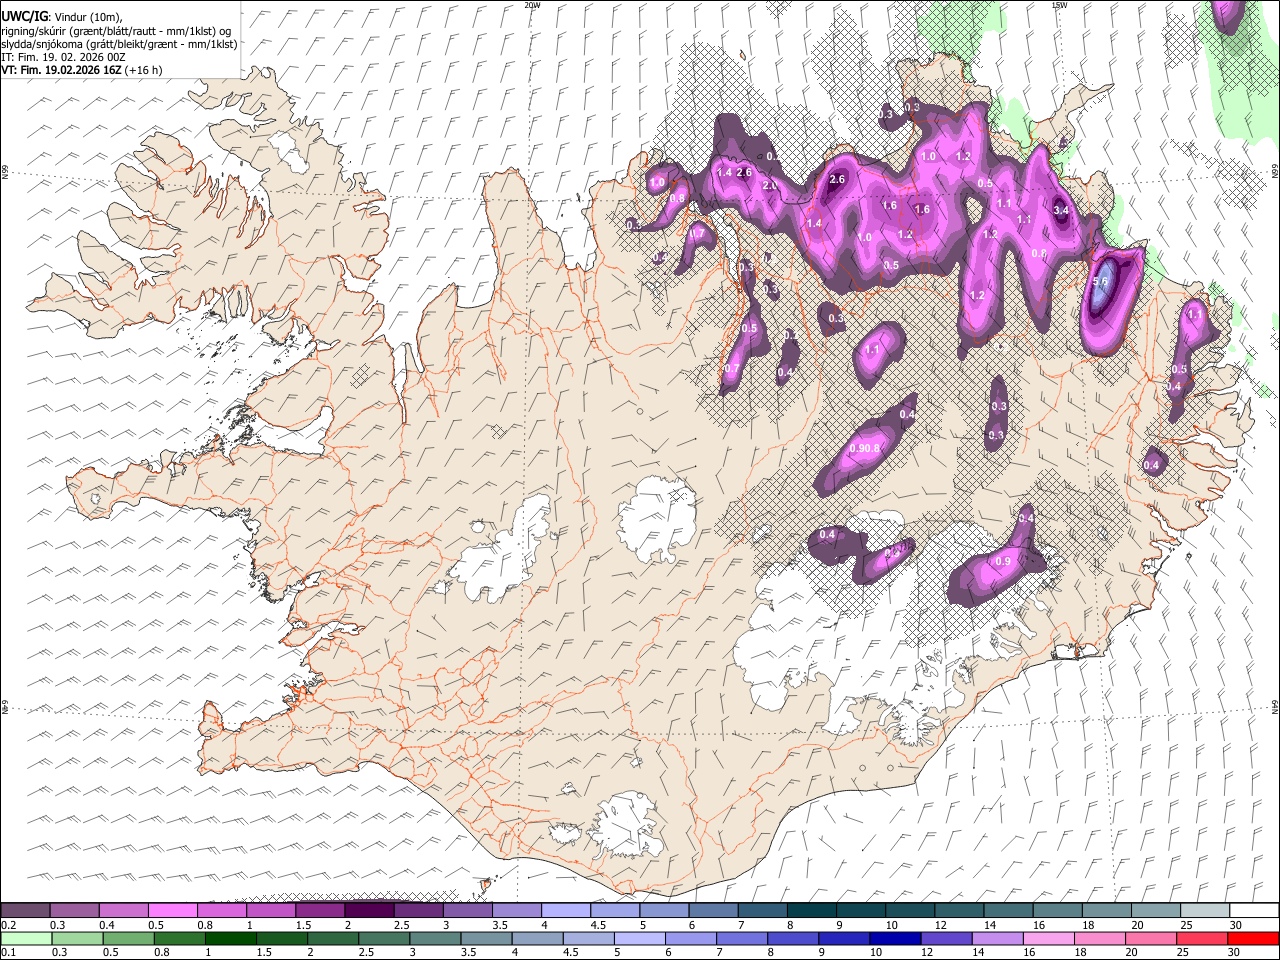Pick the dark teal 8–9 snow legend swatch
Image resolution: width=1280 pixels, height=960 pixels.
click(x=811, y=911)
